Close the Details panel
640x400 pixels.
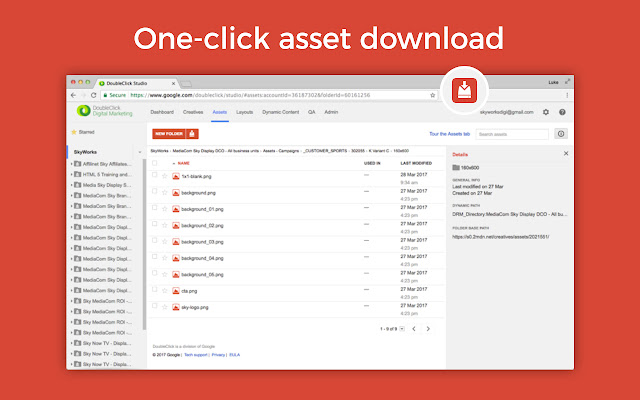pos(566,153)
